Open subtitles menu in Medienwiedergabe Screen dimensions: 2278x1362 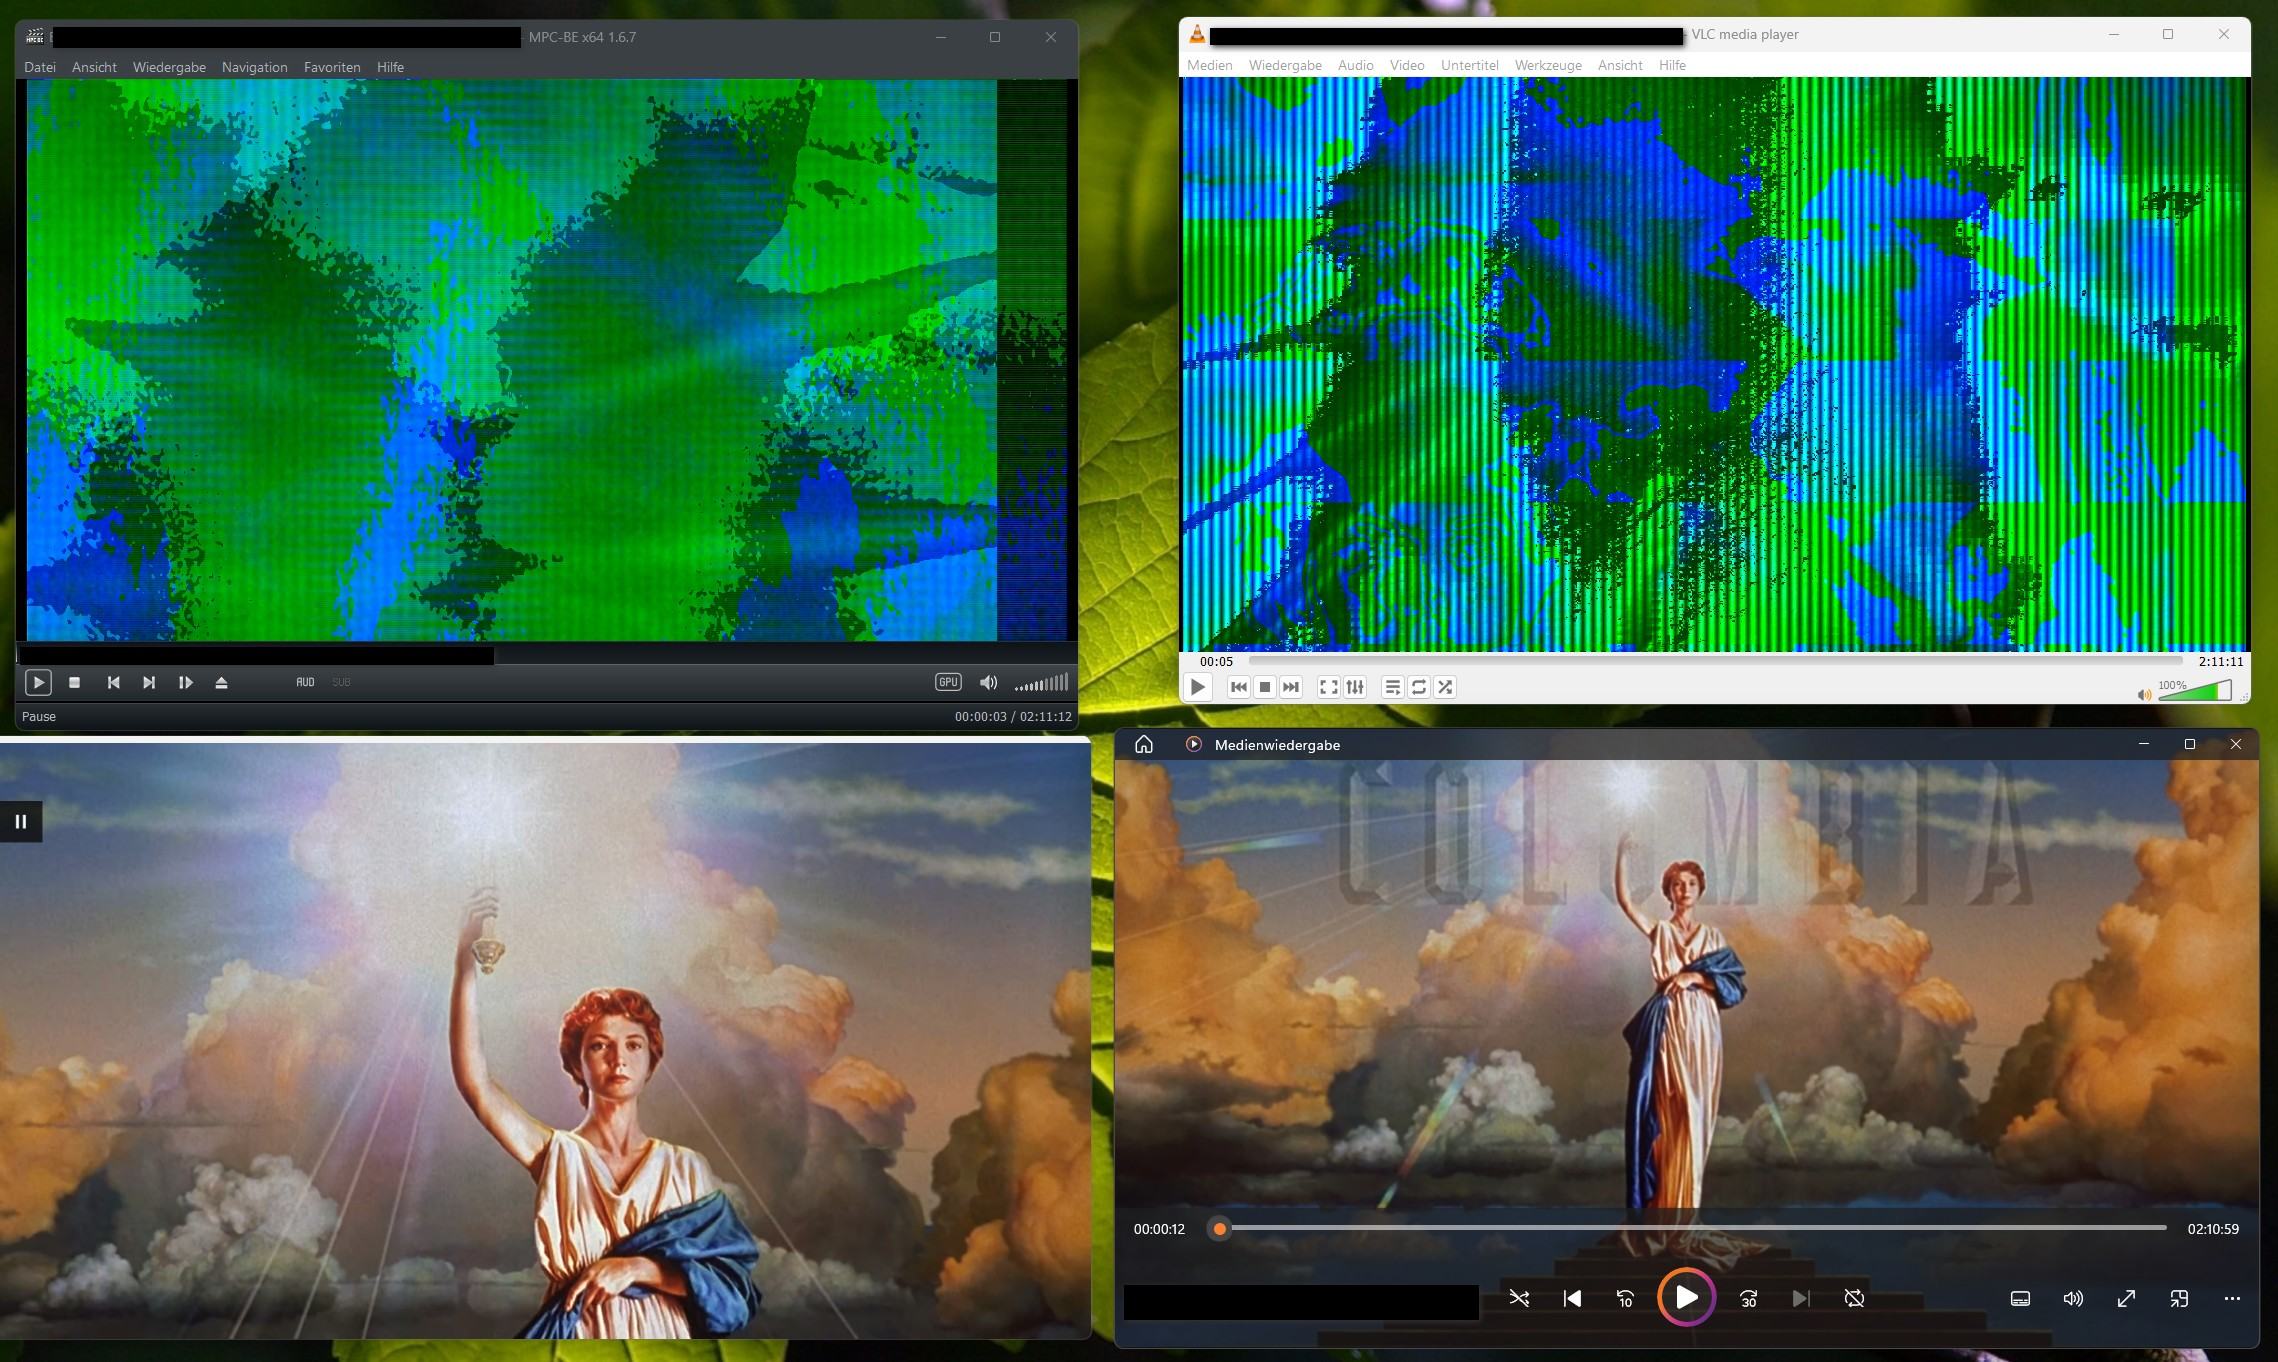2020,1298
